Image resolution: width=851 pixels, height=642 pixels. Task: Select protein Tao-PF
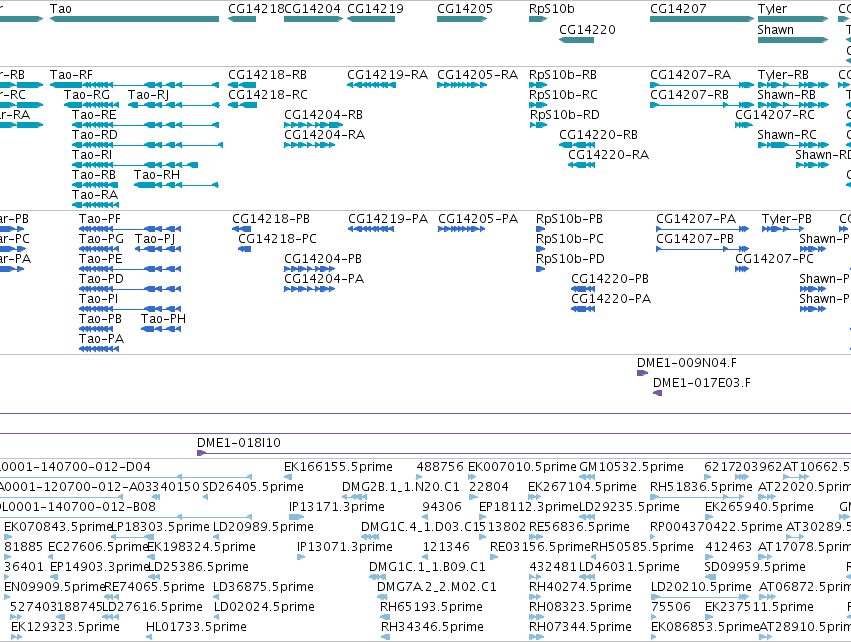click(x=130, y=229)
